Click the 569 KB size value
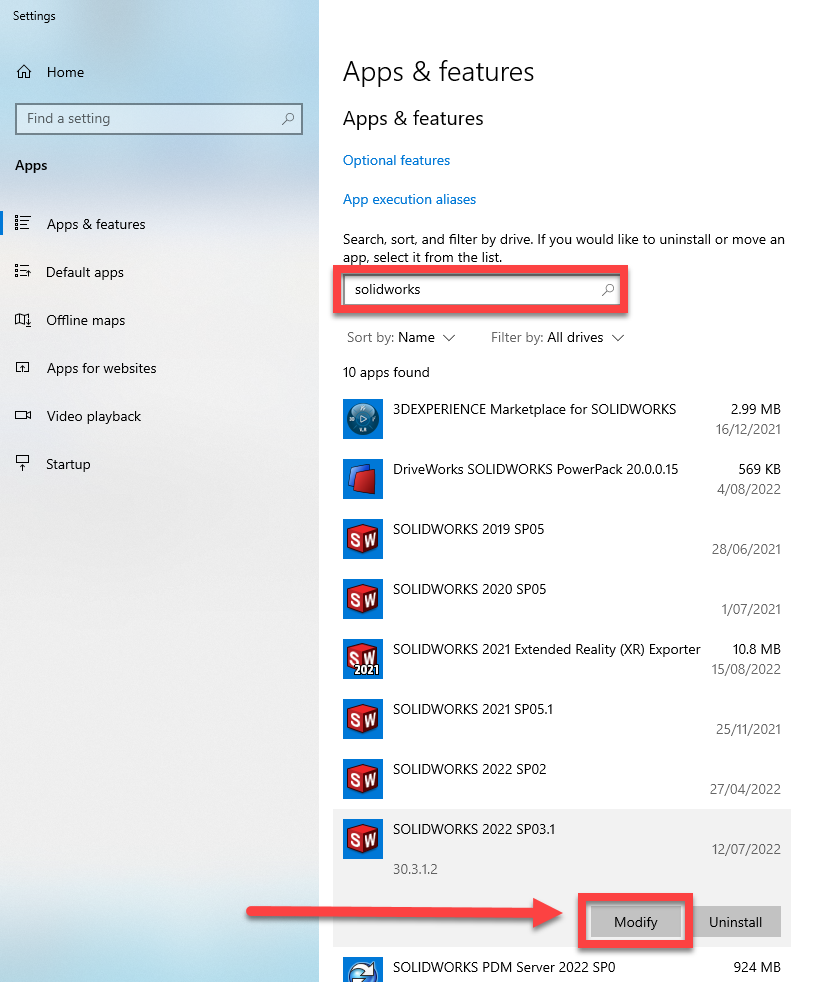827x982 pixels. (x=759, y=469)
